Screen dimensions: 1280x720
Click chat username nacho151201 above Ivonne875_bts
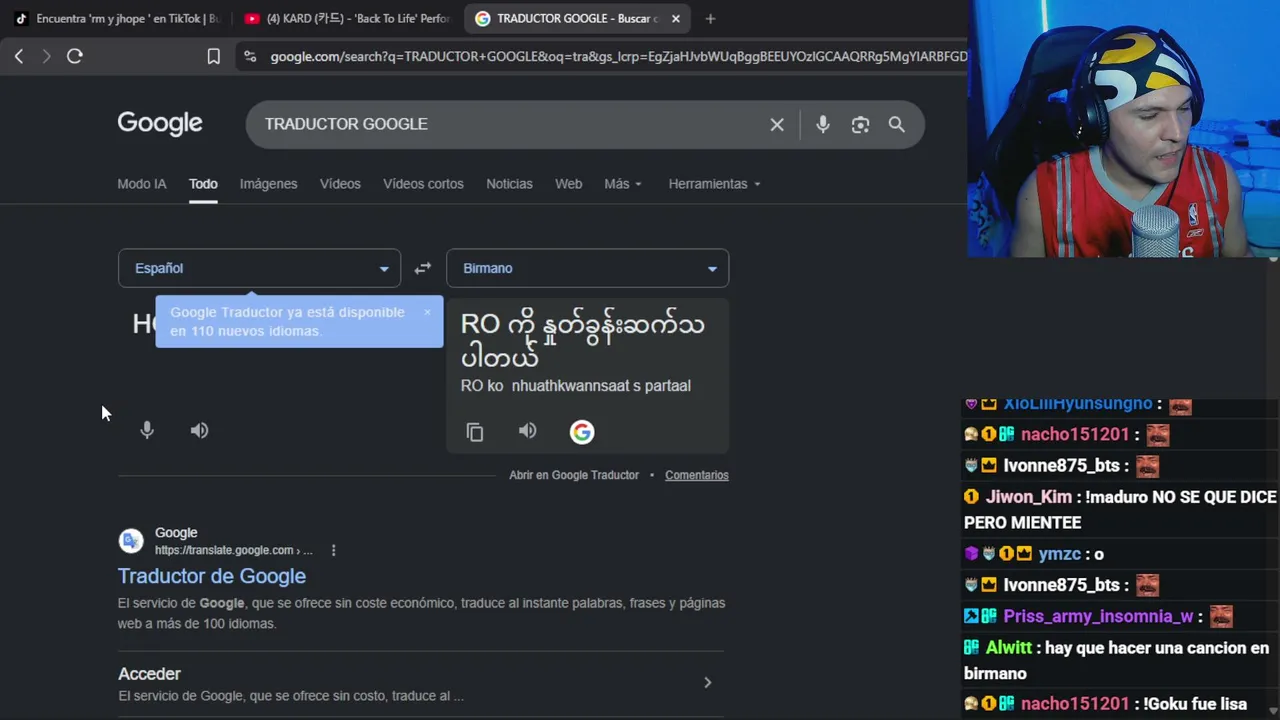(x=1075, y=435)
